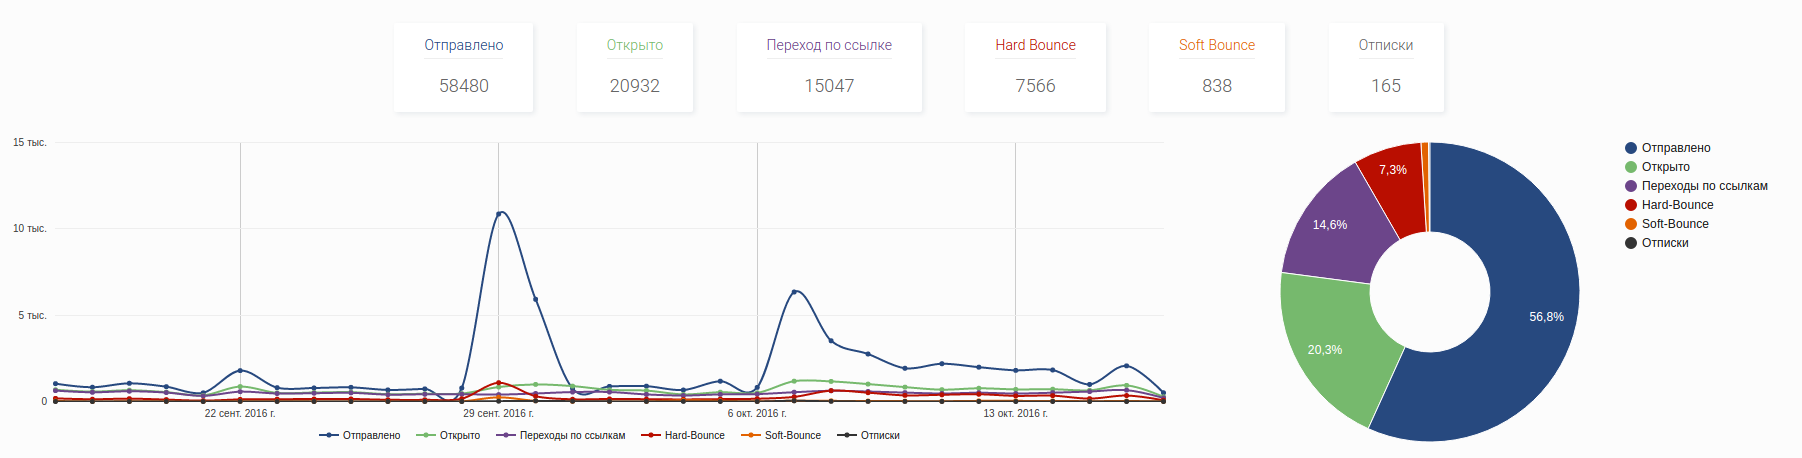Toggle Soft-Bounce series label under the line chart

coord(793,436)
